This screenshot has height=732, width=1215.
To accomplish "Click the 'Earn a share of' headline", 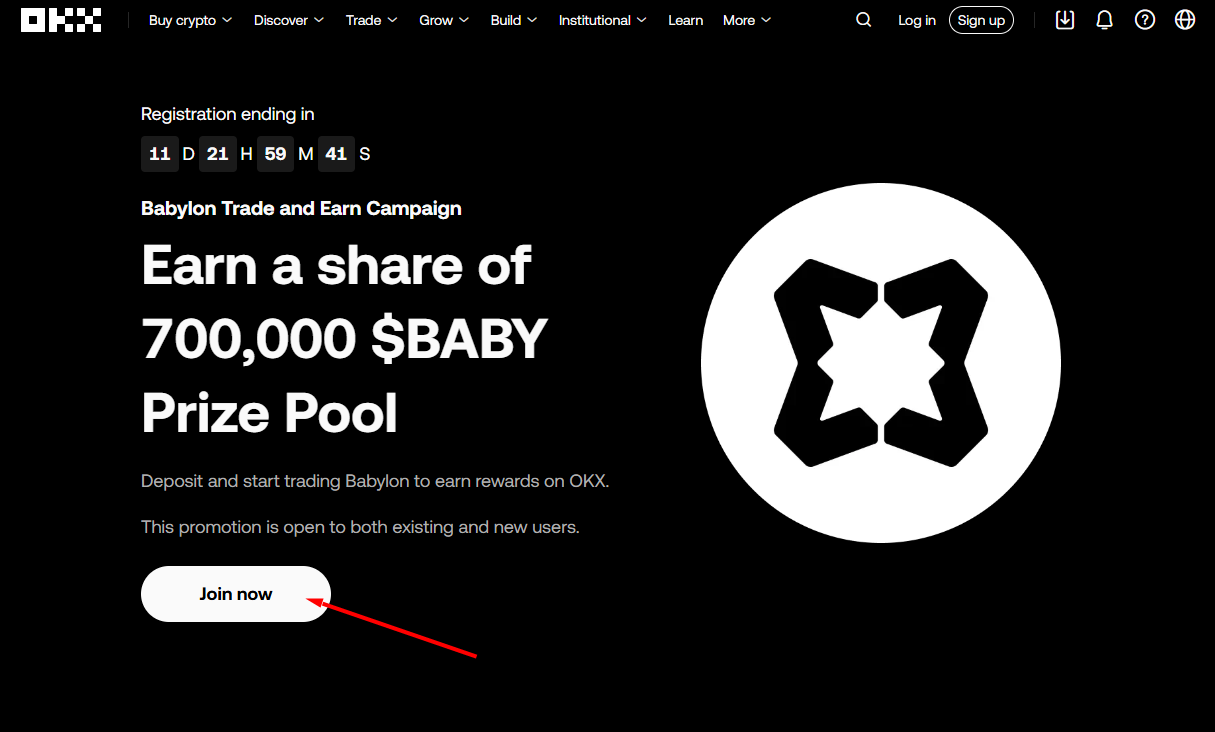I will click(x=336, y=265).
